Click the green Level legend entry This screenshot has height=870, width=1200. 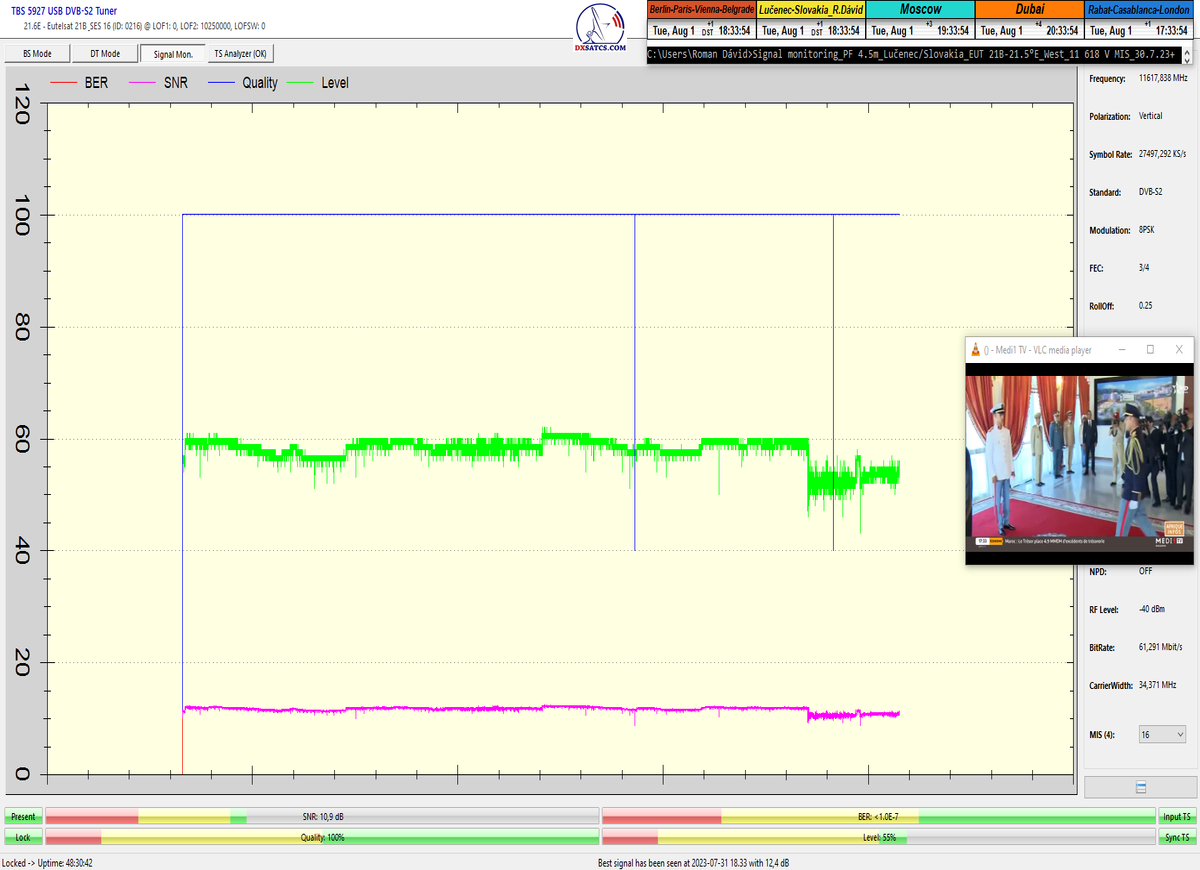pos(325,83)
